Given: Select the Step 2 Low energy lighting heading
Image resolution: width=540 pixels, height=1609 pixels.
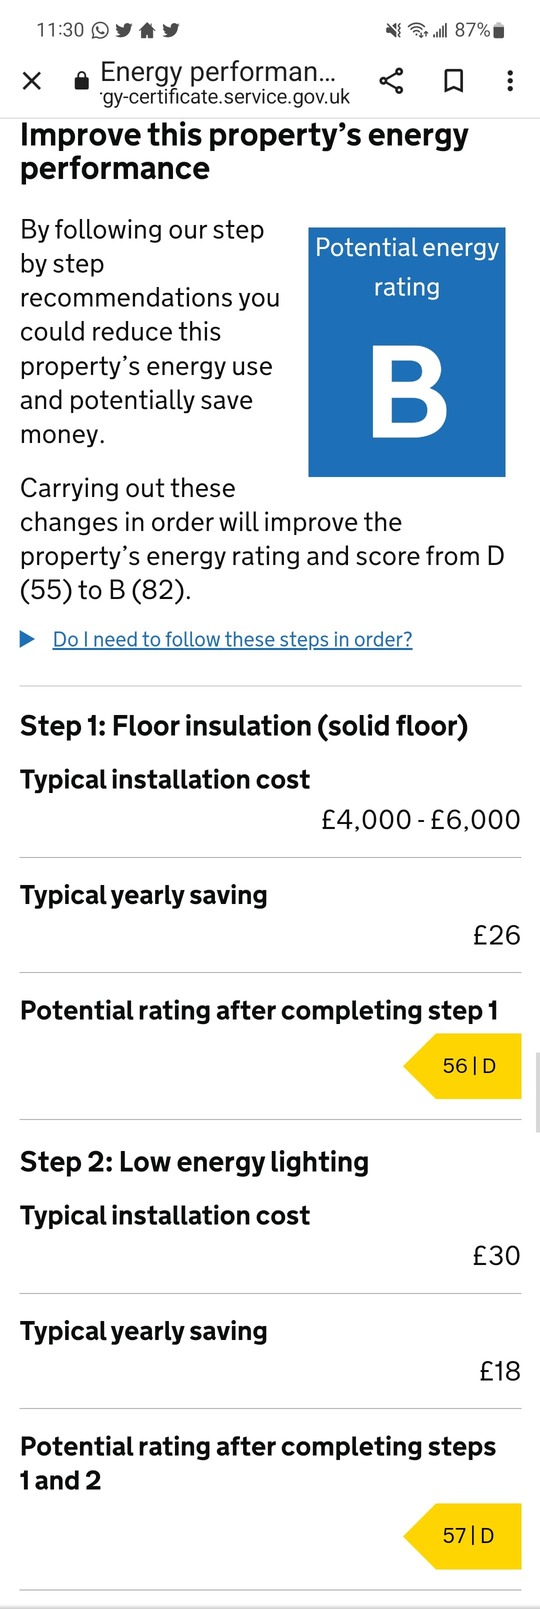Looking at the screenshot, I should (x=194, y=1162).
